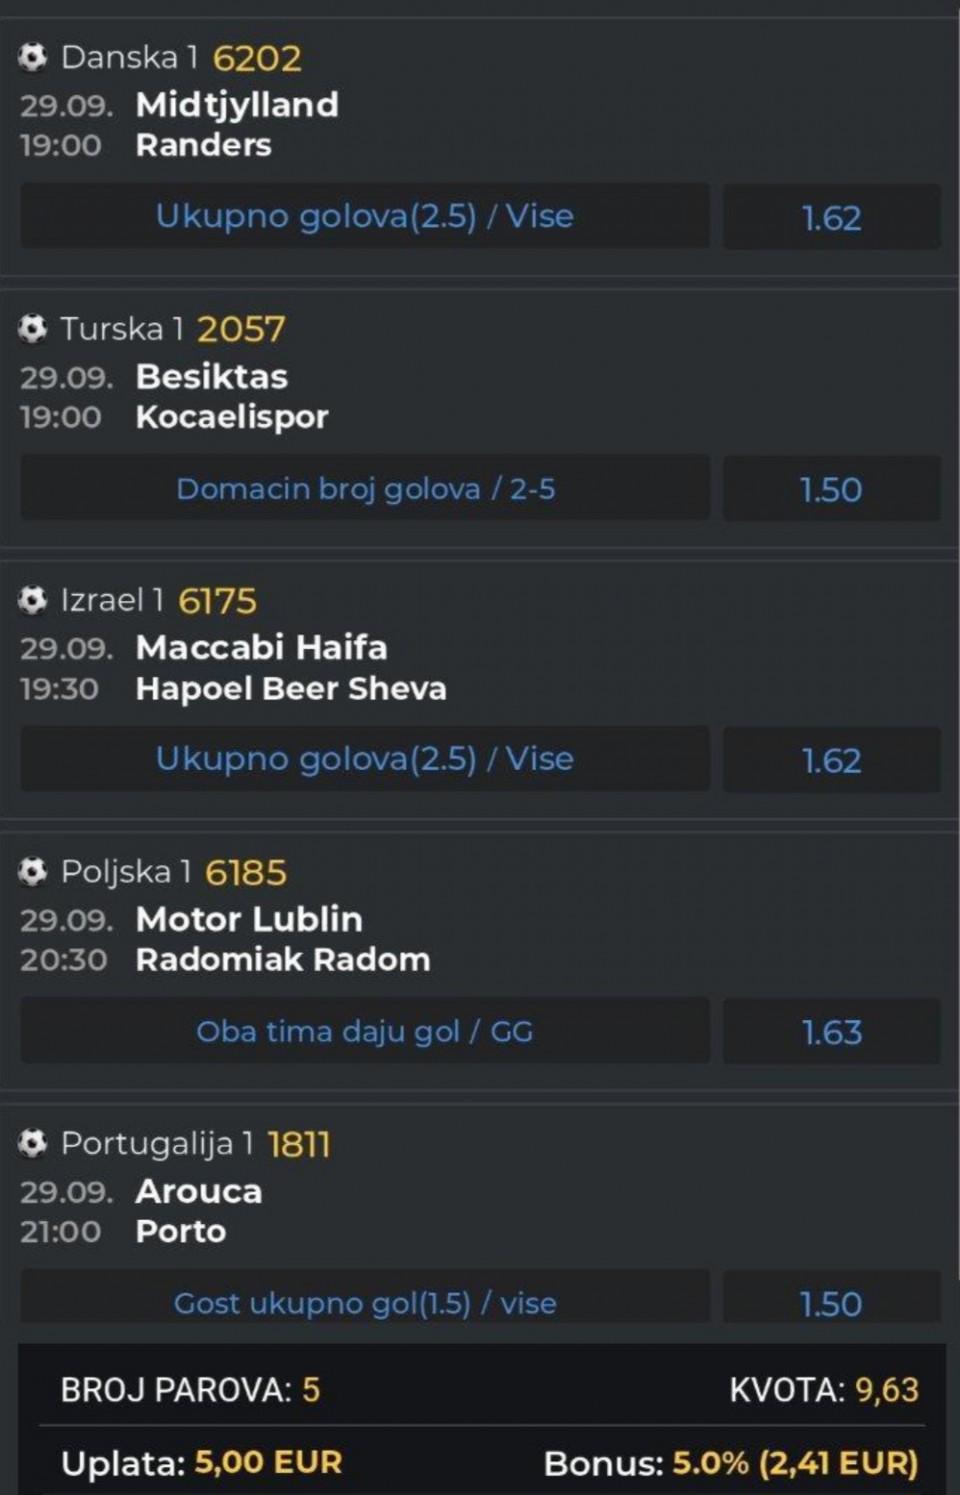Open match code 2057 for Turska 1
960x1495 pixels.
[241, 329]
